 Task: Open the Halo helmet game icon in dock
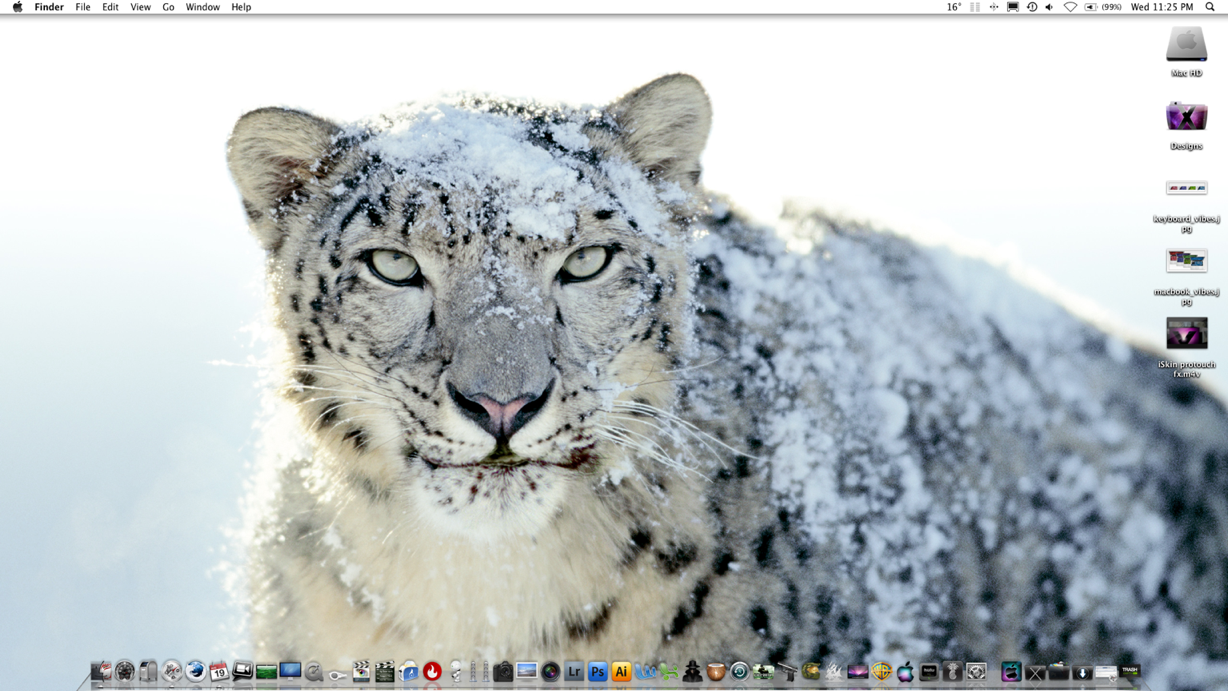[811, 671]
